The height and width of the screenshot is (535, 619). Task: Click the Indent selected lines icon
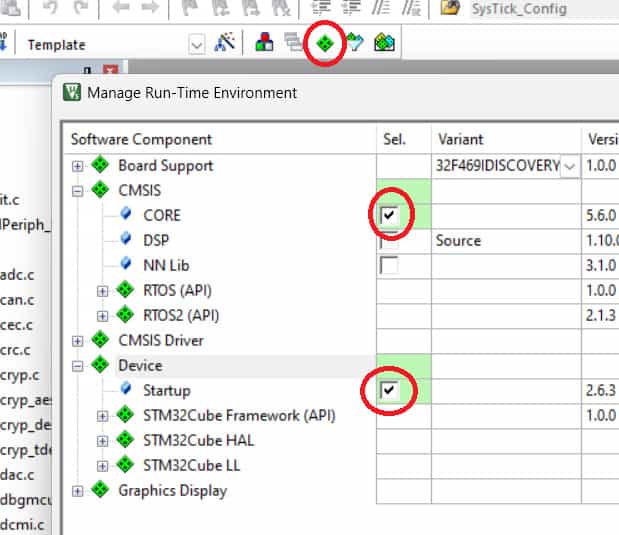coord(321,7)
